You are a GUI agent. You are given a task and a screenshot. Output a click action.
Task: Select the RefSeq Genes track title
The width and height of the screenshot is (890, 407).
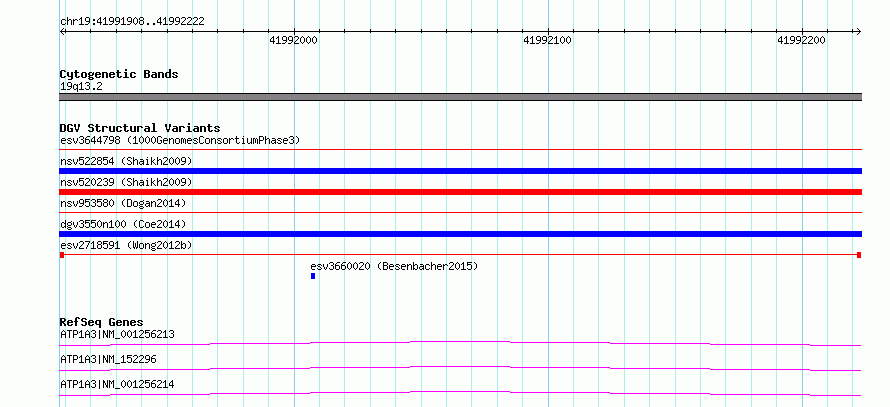point(102,322)
